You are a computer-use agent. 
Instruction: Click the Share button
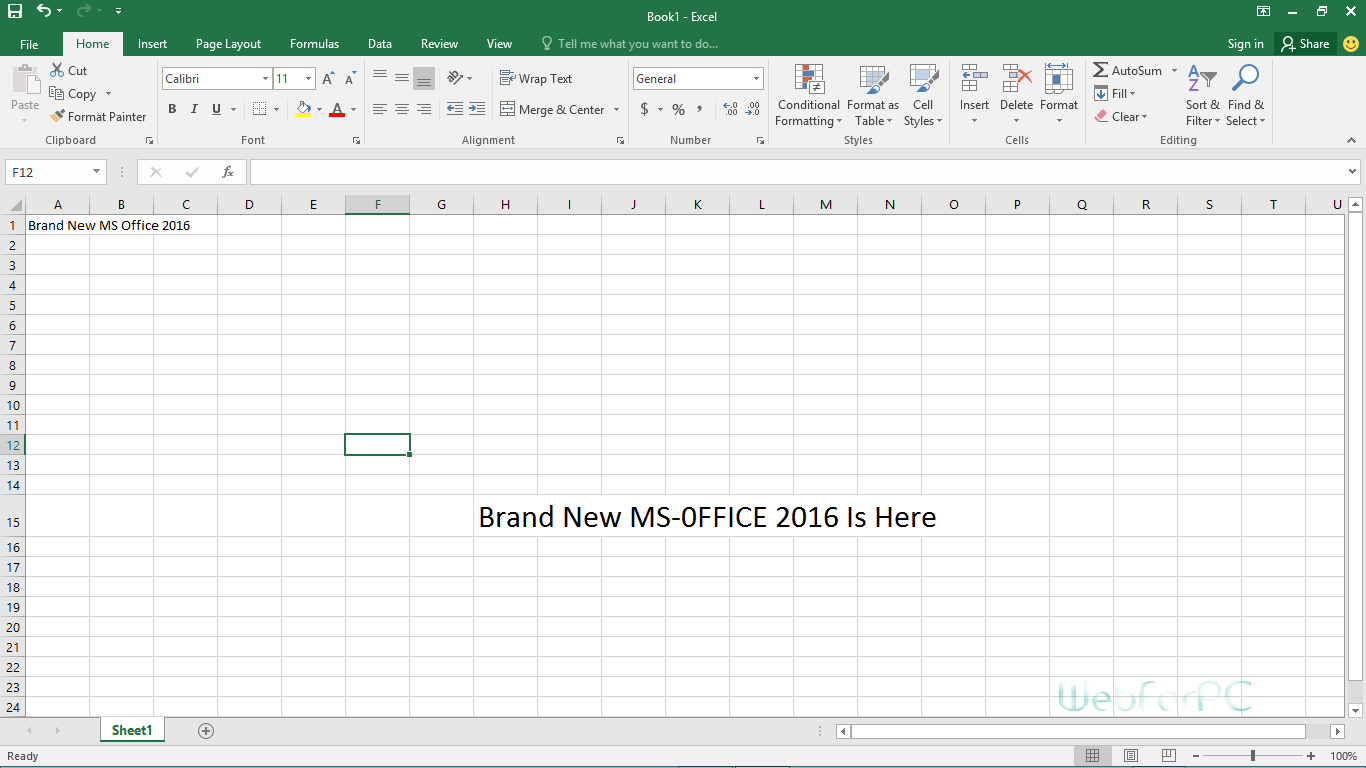point(1305,44)
